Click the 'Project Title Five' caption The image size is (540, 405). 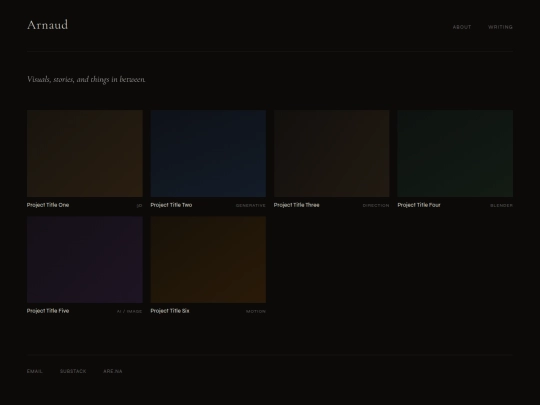(48, 311)
